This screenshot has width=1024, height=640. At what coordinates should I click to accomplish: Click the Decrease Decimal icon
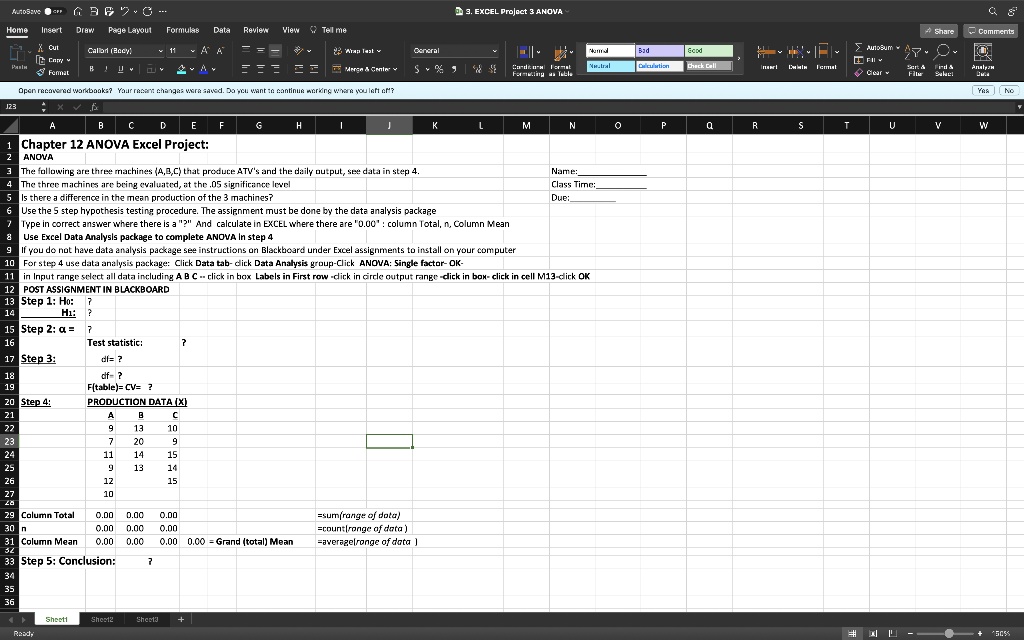point(492,69)
